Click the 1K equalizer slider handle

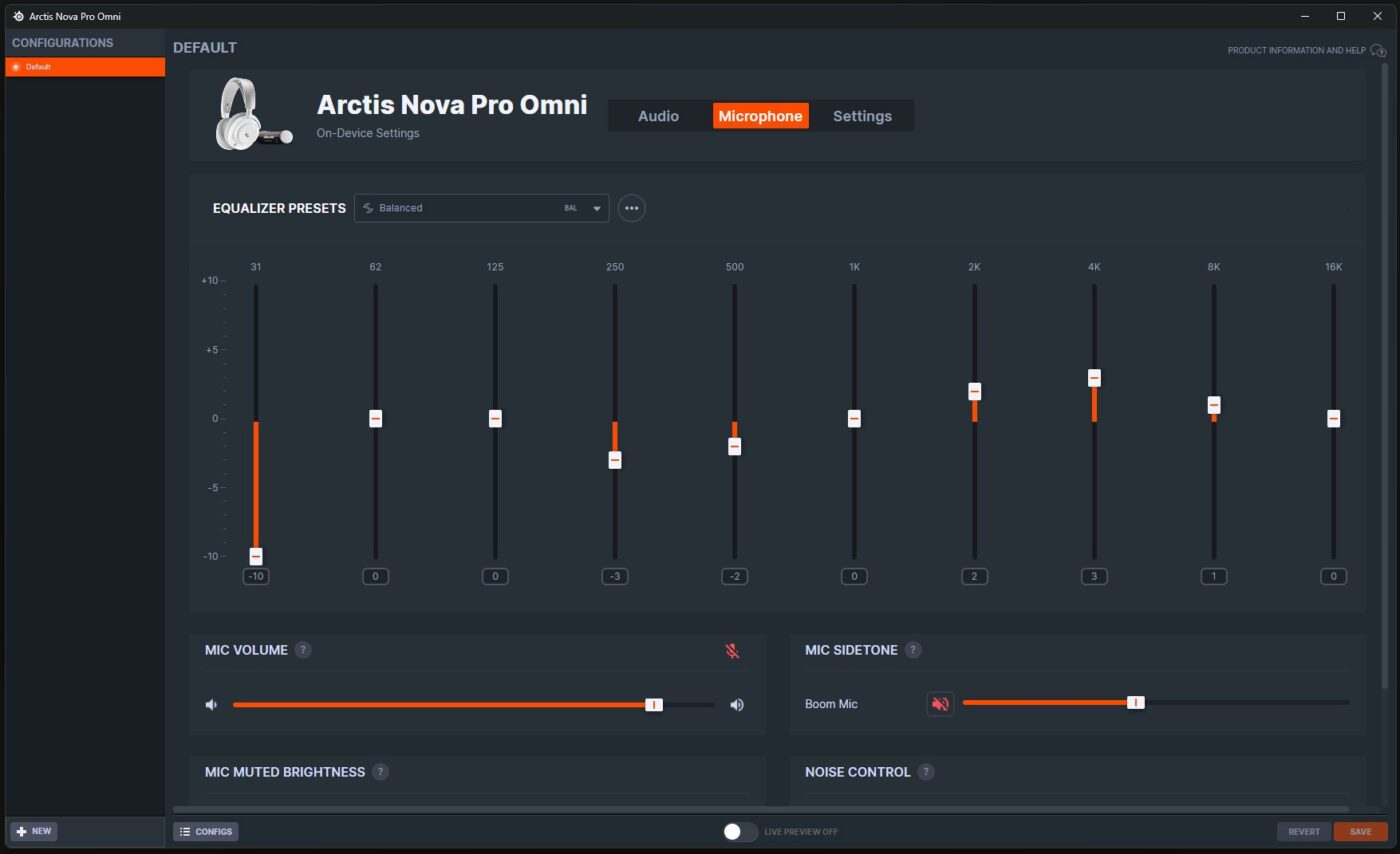(x=854, y=419)
